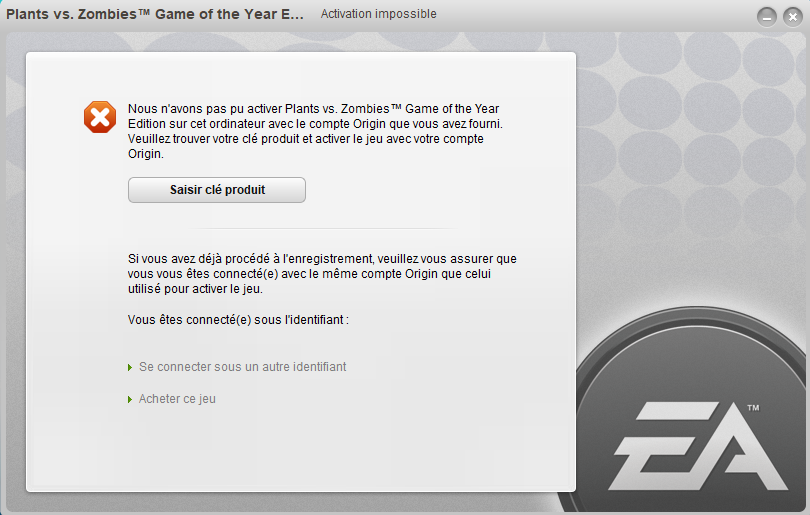
Task: Click green arrow beside Se connecter link
Action: point(130,368)
